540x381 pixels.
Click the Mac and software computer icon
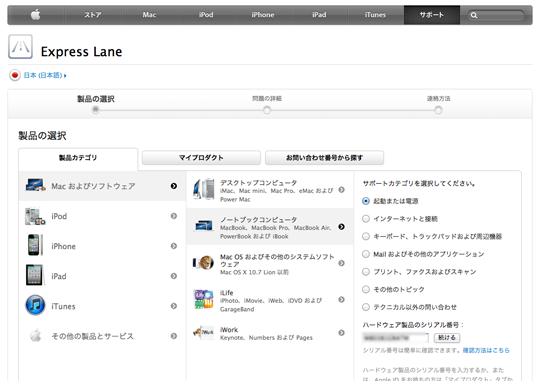[x=35, y=185]
